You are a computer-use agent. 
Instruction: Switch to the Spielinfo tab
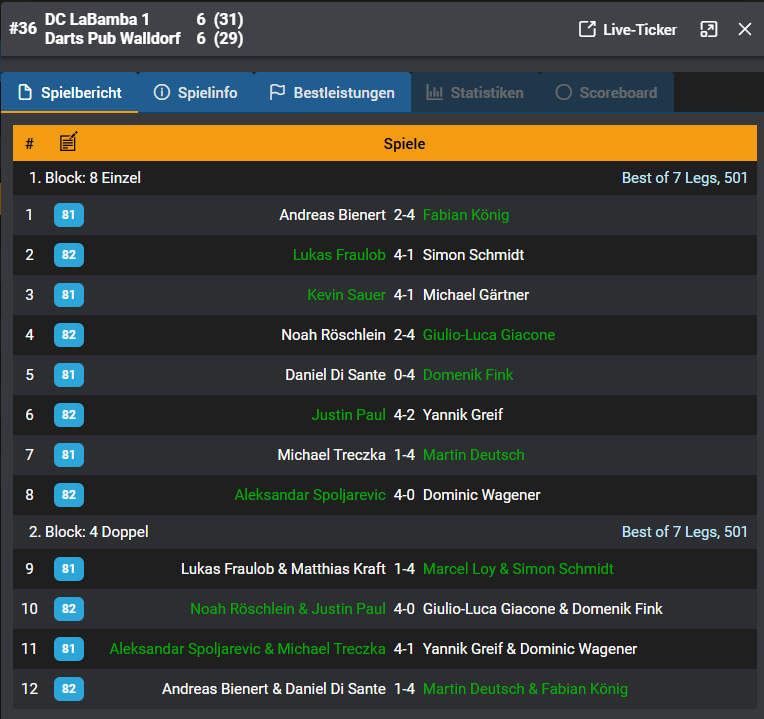196,93
